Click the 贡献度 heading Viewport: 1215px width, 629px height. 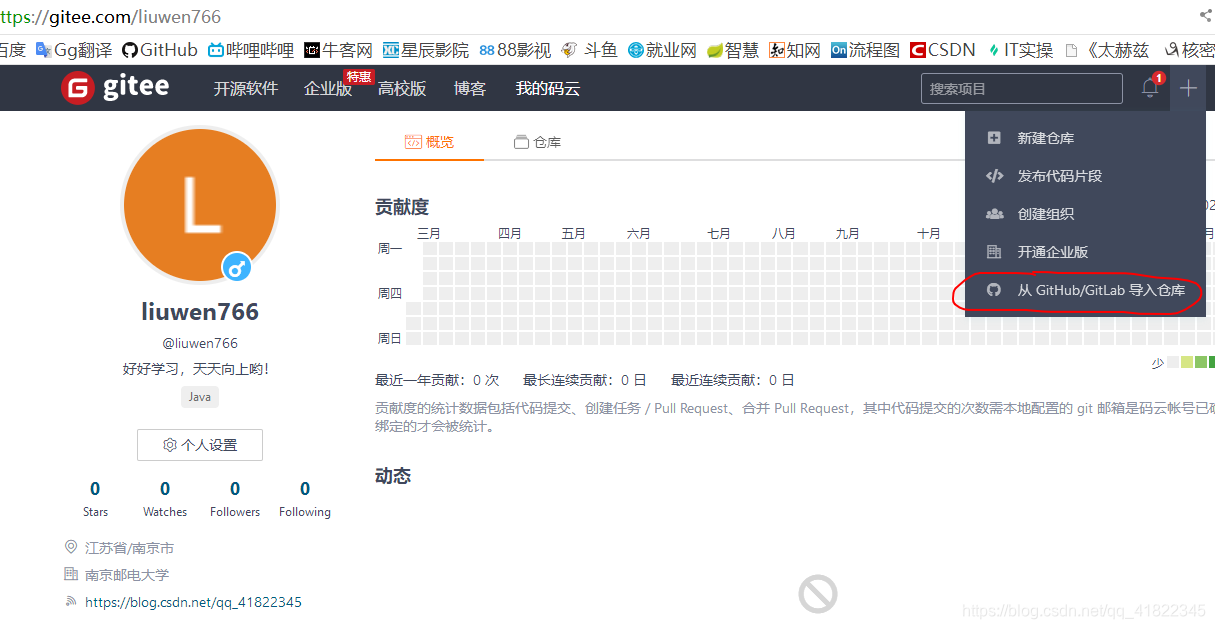pos(402,207)
